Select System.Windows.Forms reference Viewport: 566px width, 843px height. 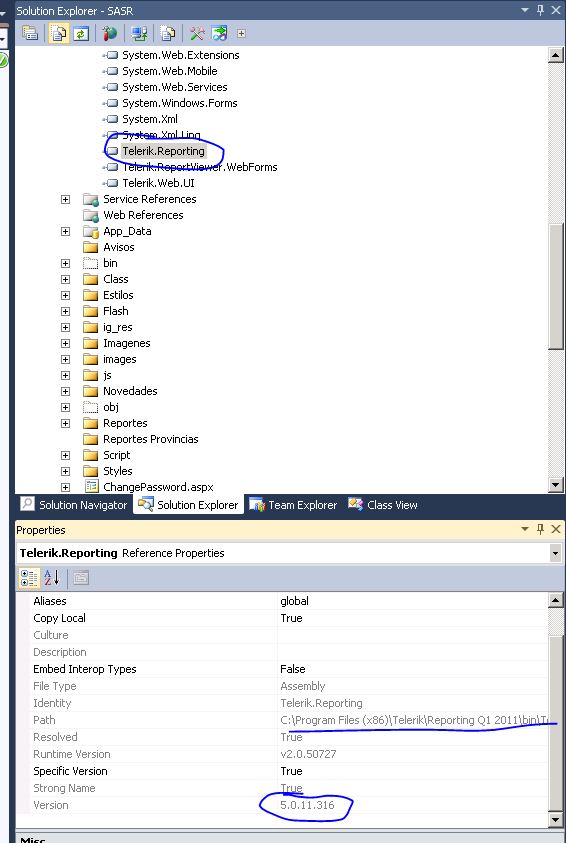coord(180,103)
